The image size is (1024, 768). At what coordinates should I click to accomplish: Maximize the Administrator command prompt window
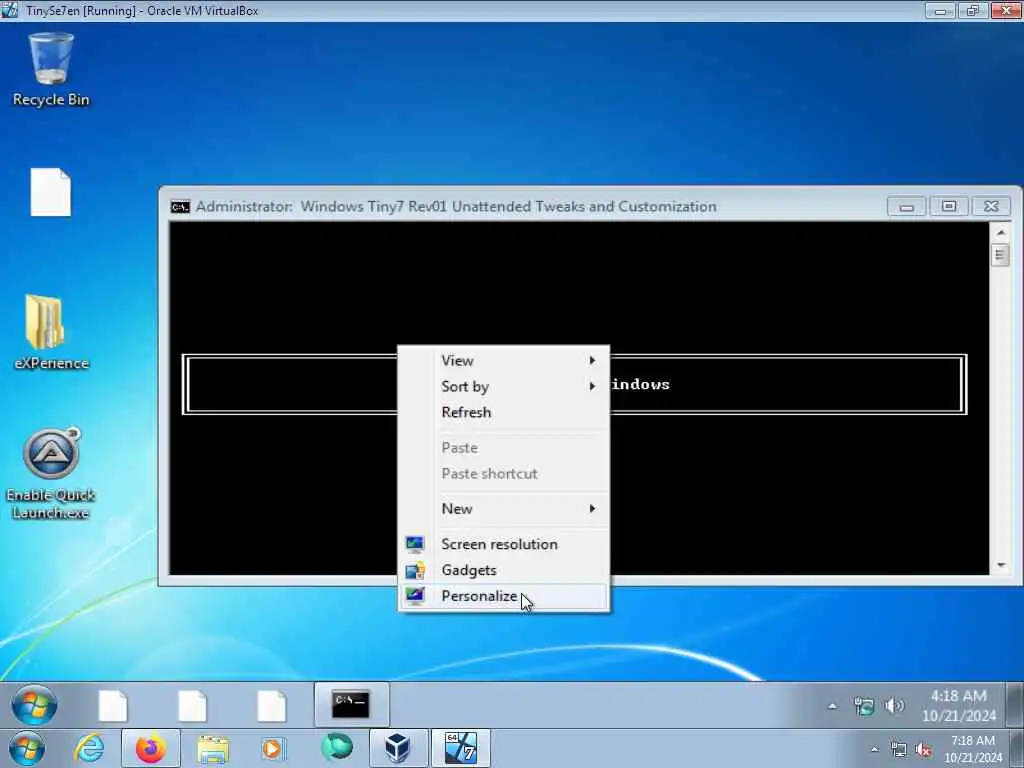(949, 207)
